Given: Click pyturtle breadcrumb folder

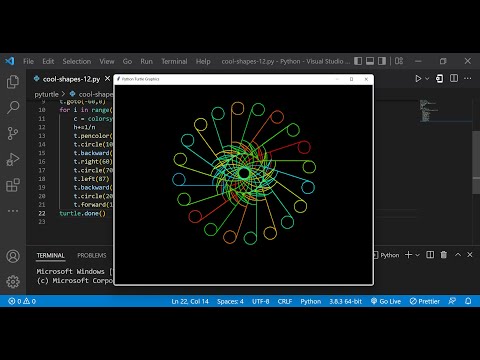Looking at the screenshot, I should point(46,94).
